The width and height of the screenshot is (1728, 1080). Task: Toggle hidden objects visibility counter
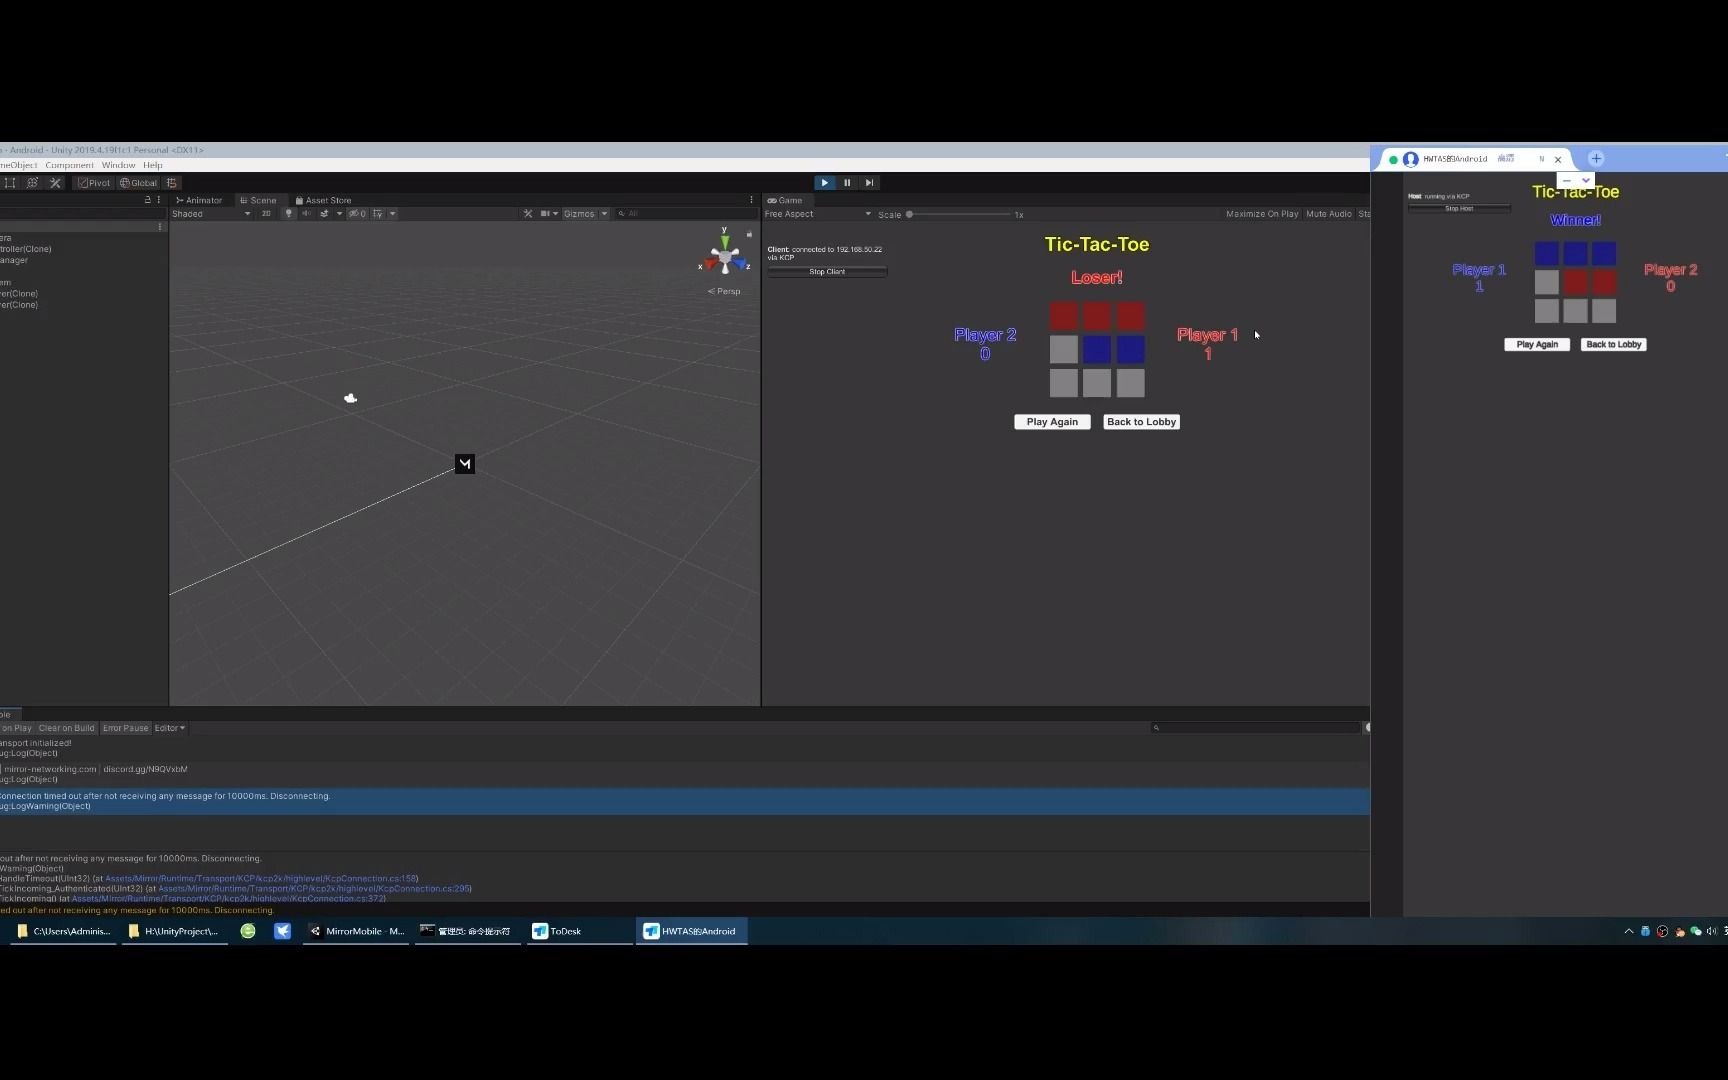[357, 214]
